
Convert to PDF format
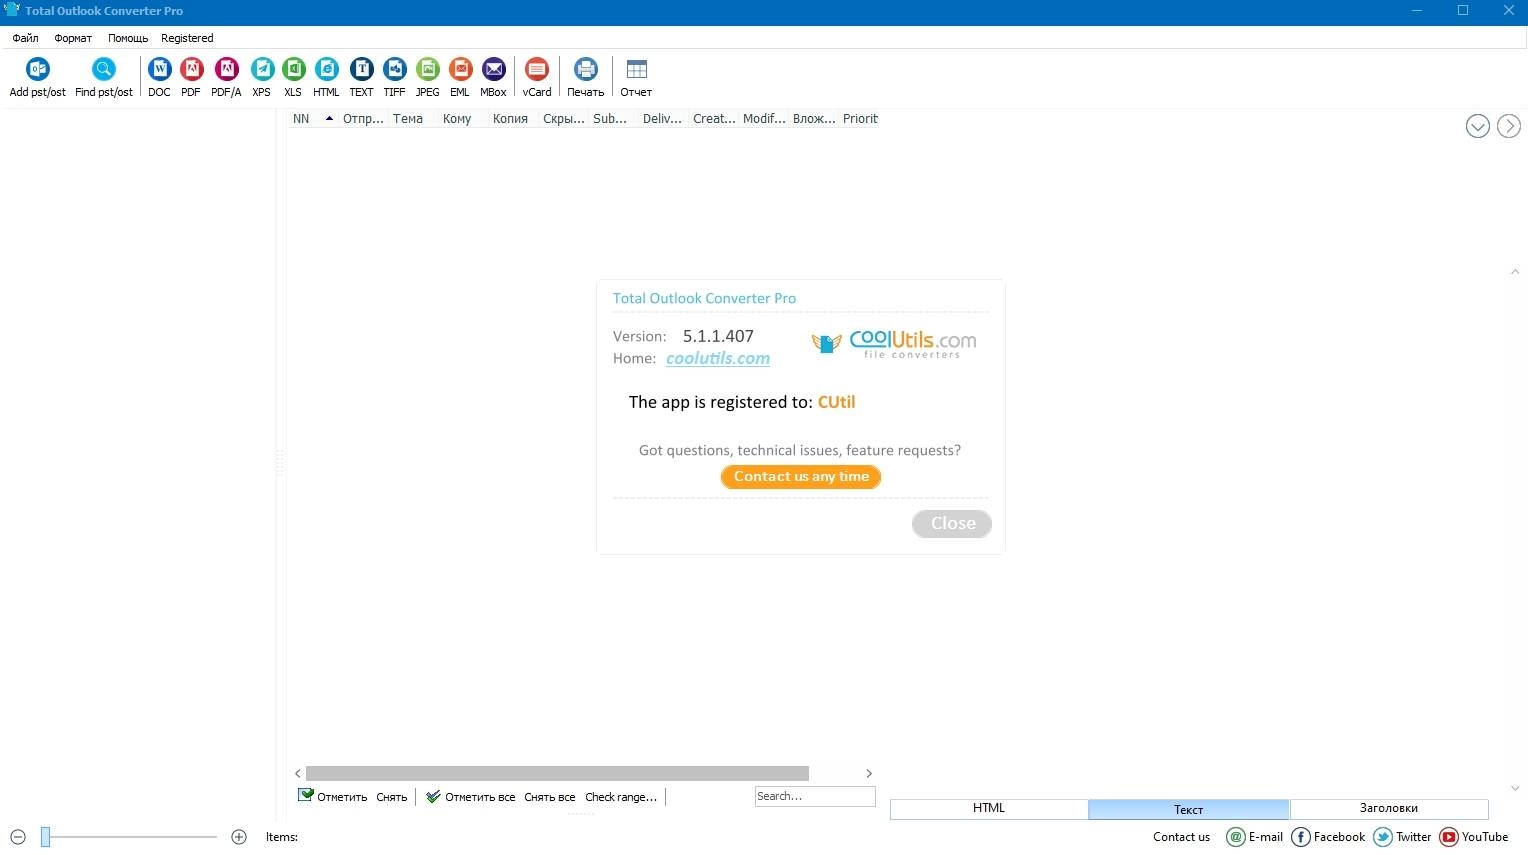pyautogui.click(x=191, y=77)
